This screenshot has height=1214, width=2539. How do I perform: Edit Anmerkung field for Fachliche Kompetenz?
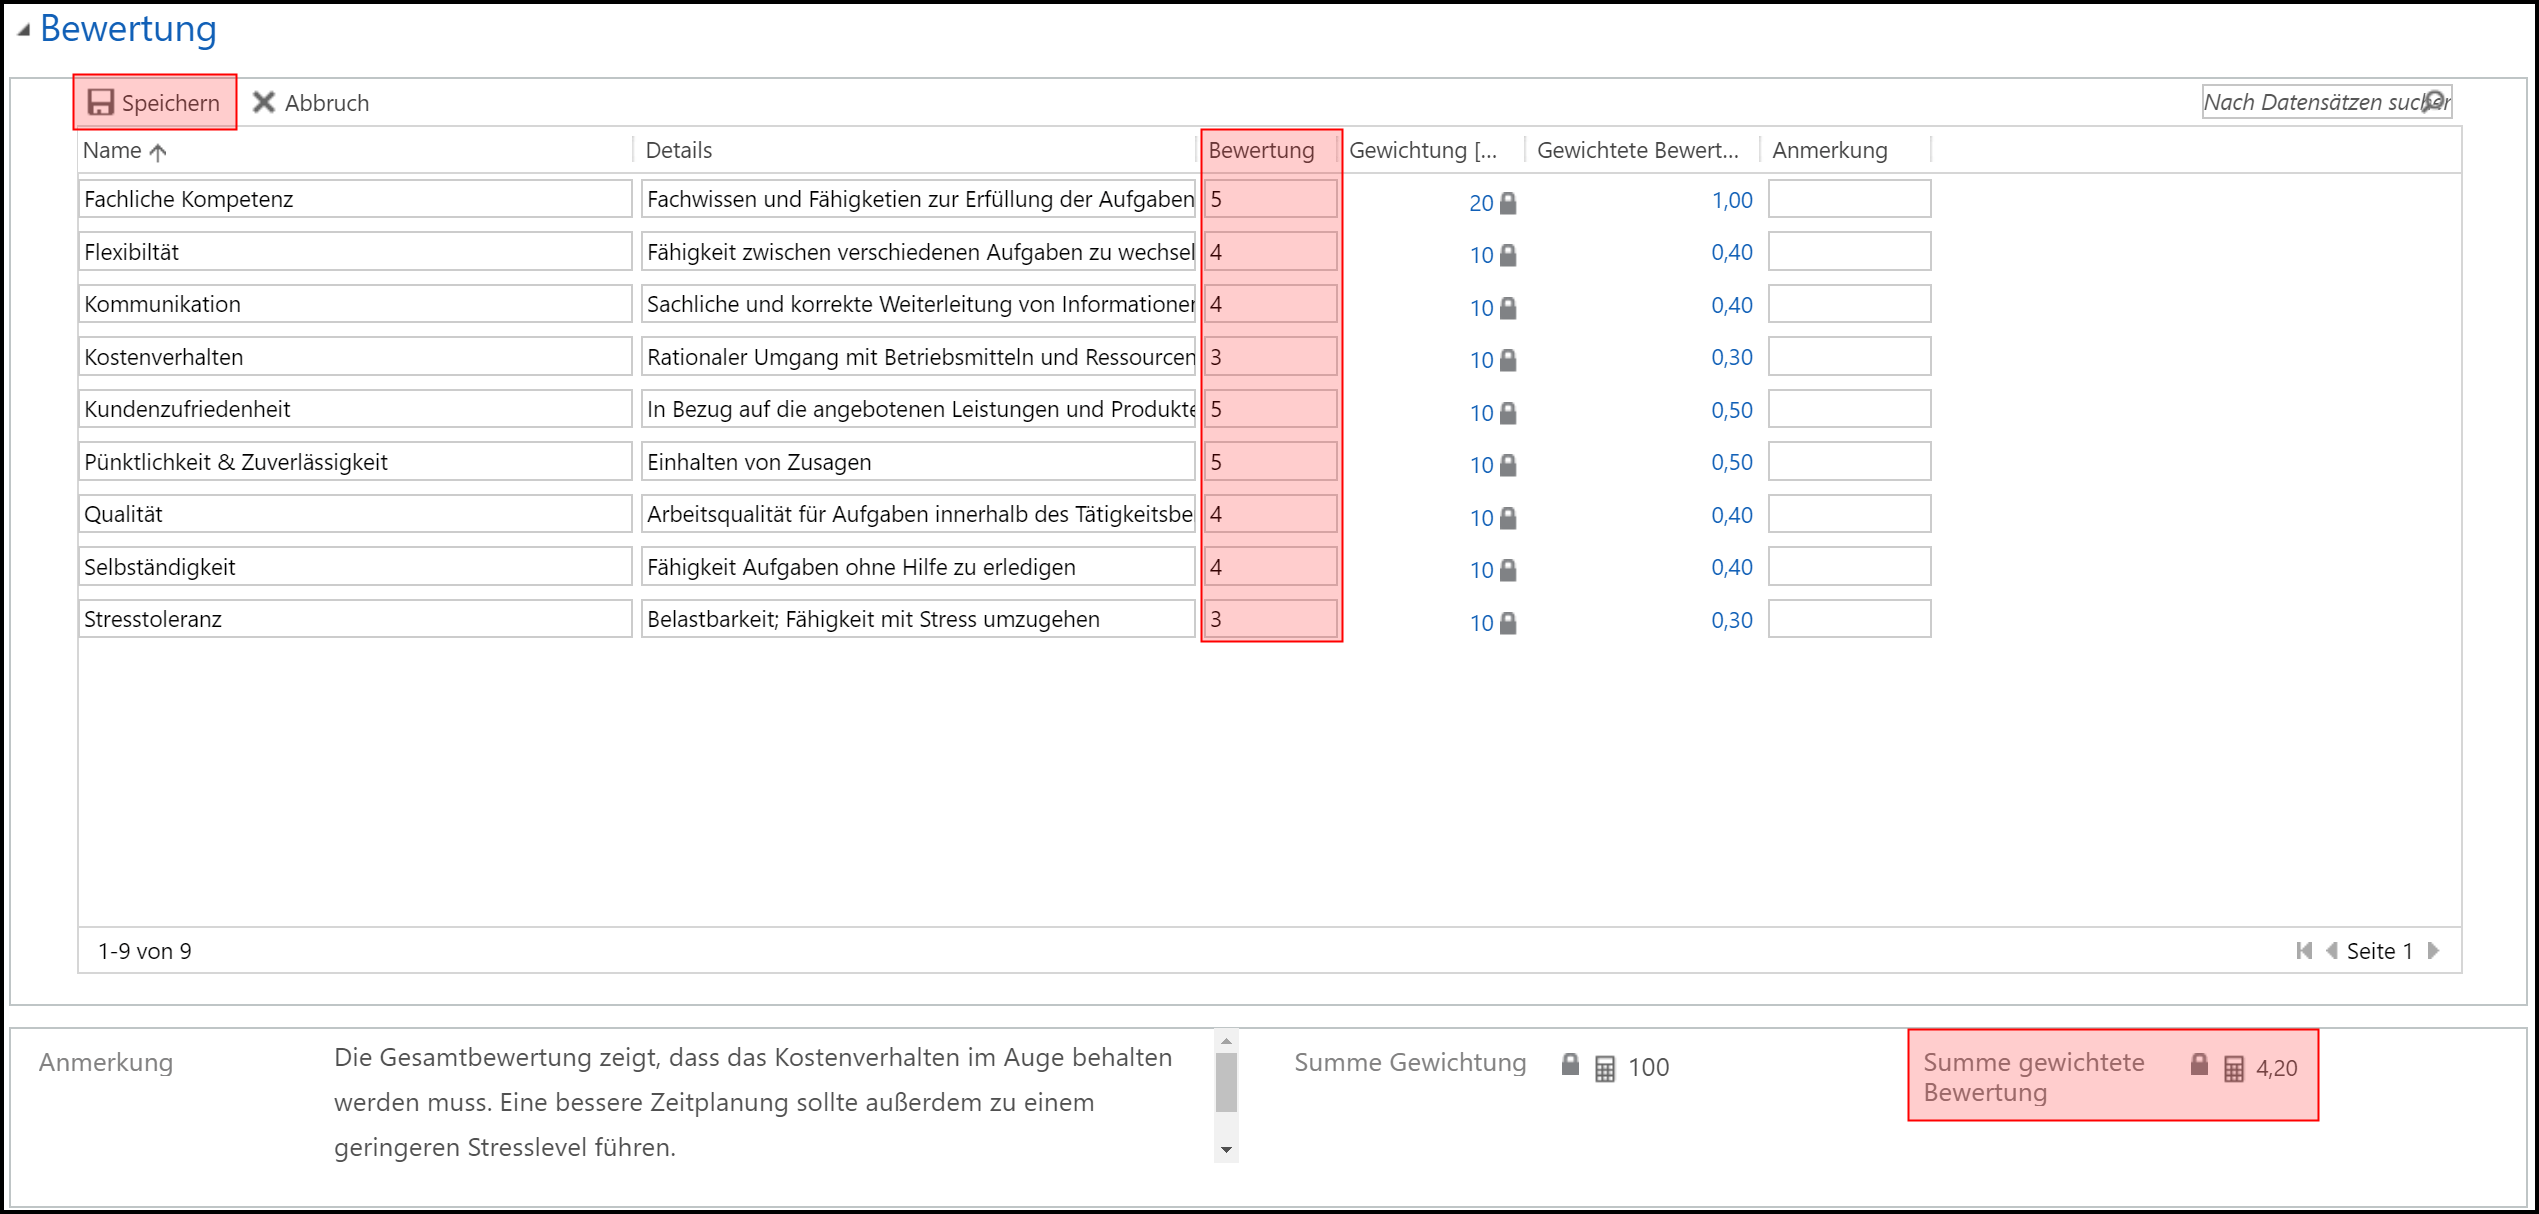click(1849, 199)
